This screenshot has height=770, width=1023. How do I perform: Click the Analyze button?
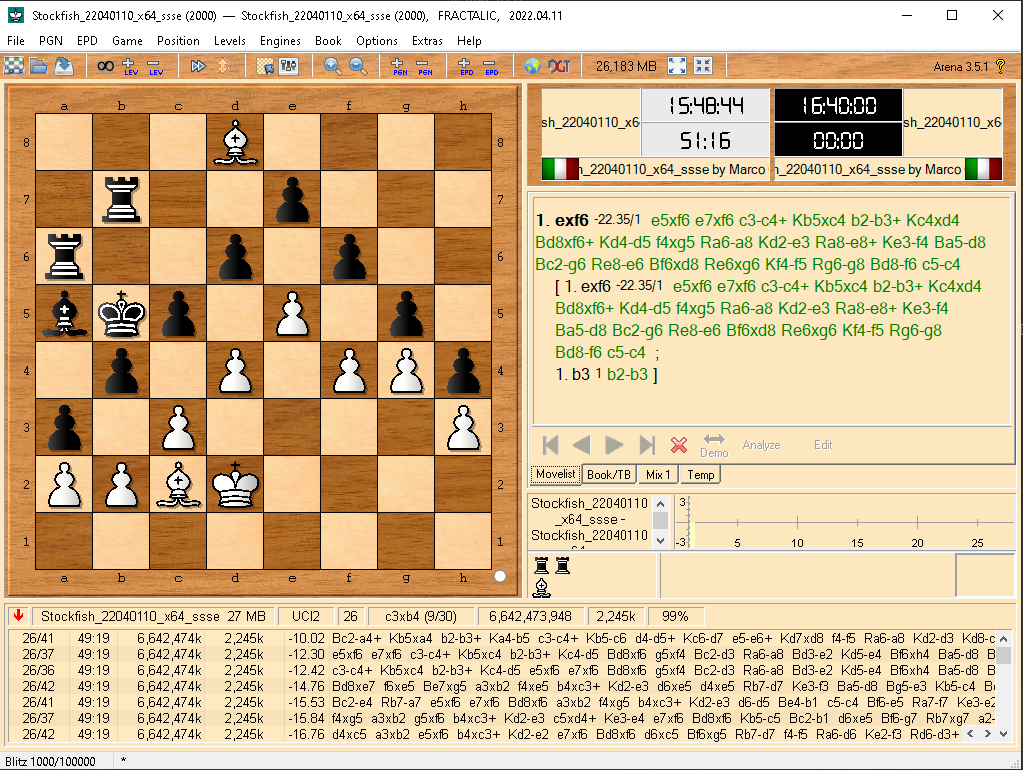click(761, 445)
